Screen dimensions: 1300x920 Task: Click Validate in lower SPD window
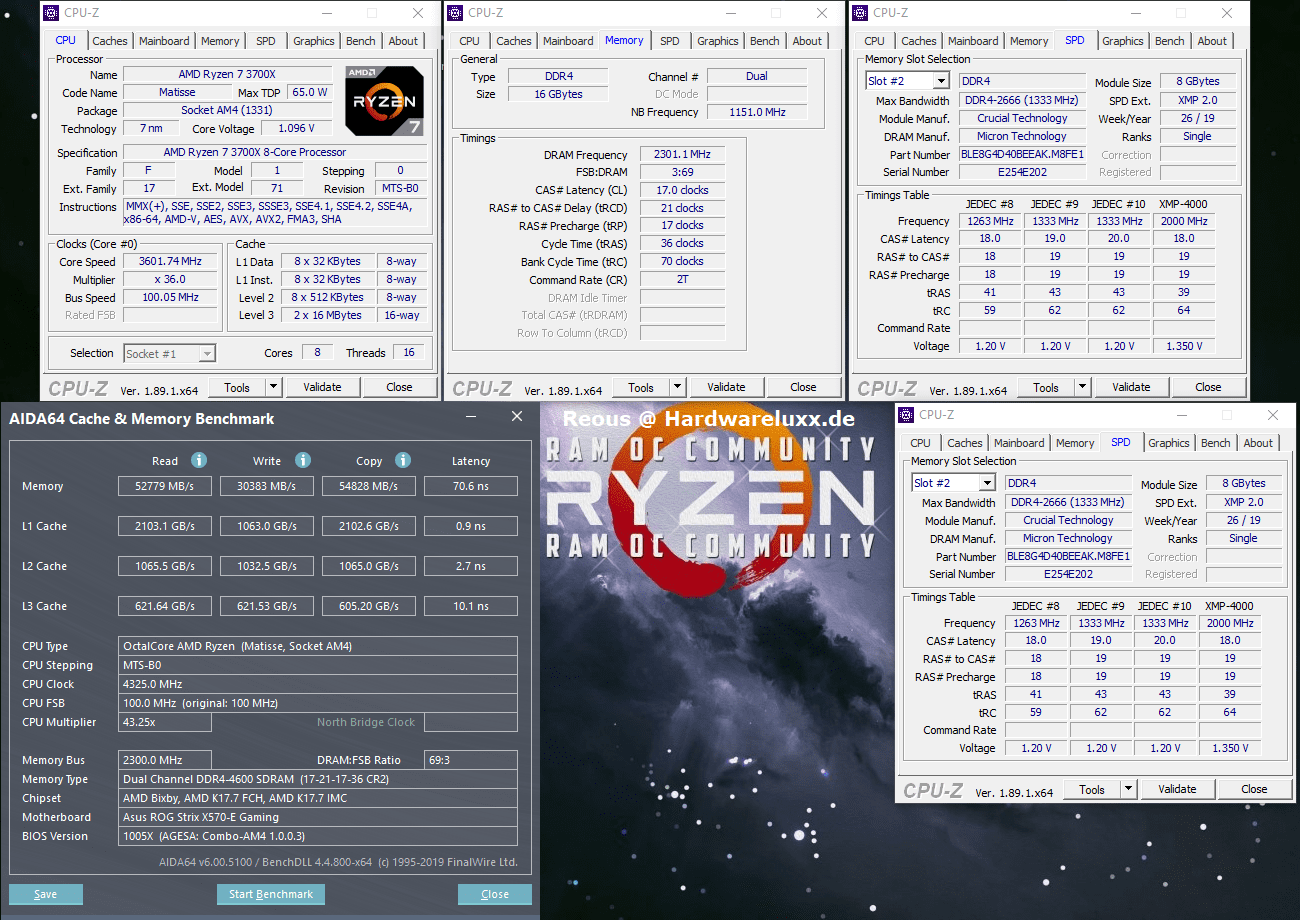click(x=1177, y=789)
